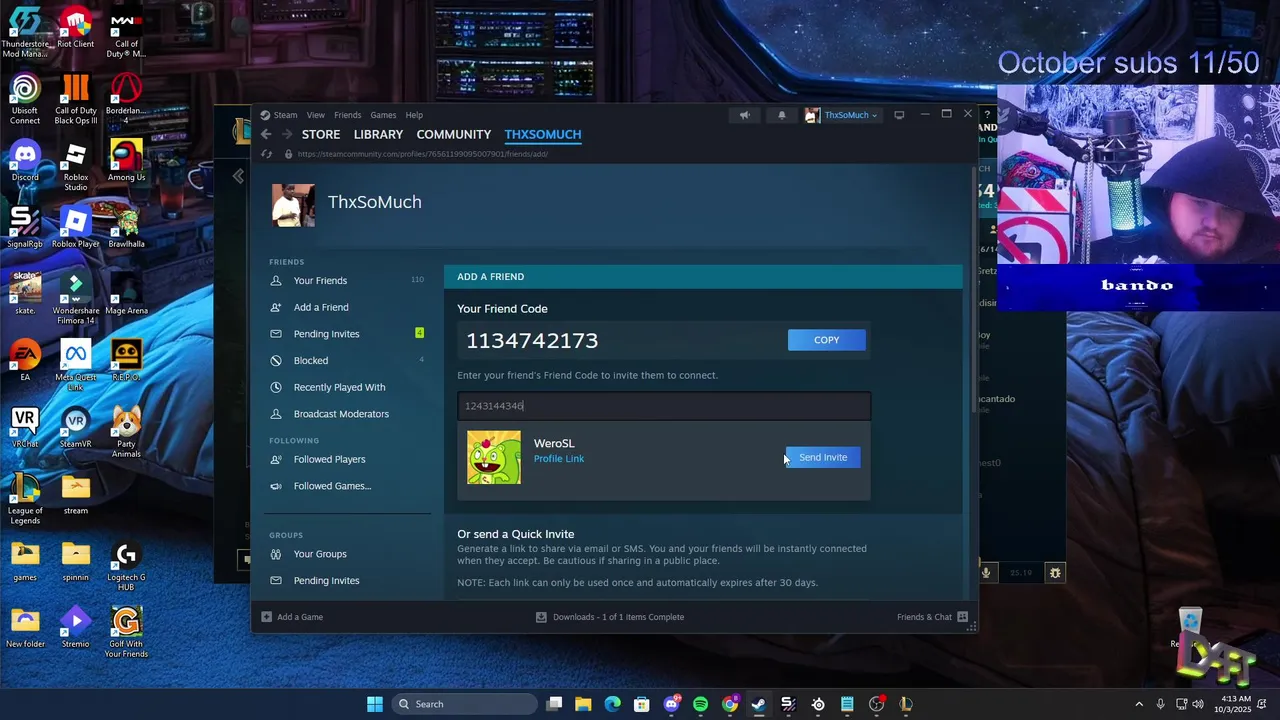Open Steam notifications bell icon
Image resolution: width=1280 pixels, height=720 pixels.
click(x=782, y=115)
